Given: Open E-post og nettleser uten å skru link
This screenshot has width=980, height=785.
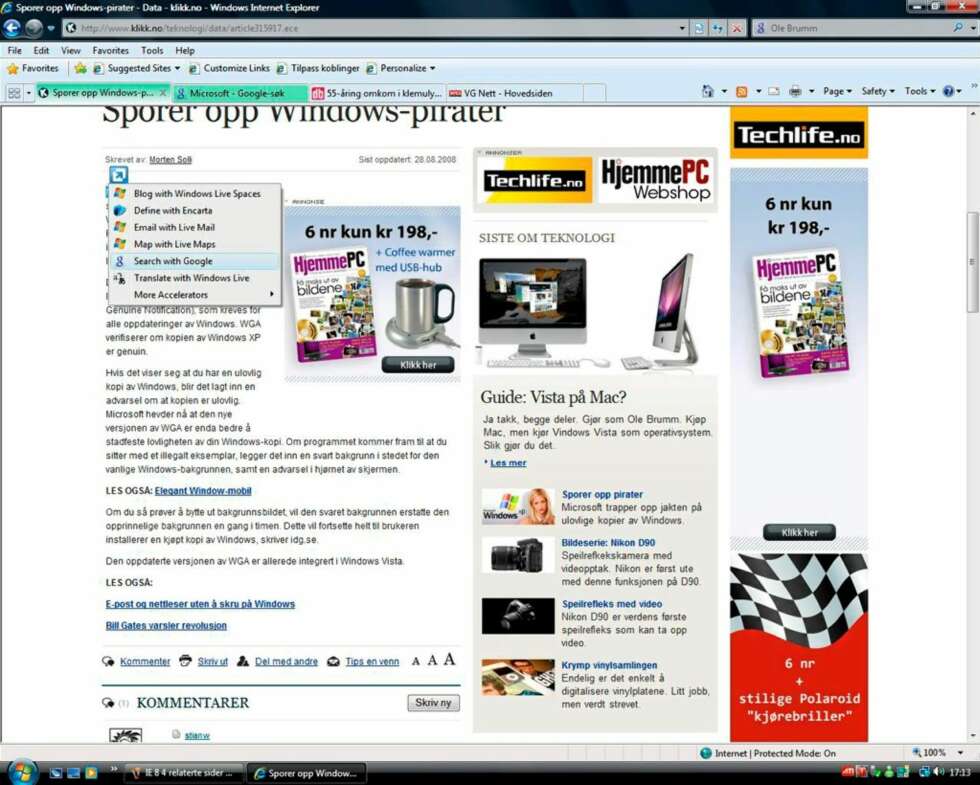Looking at the screenshot, I should click(200, 604).
